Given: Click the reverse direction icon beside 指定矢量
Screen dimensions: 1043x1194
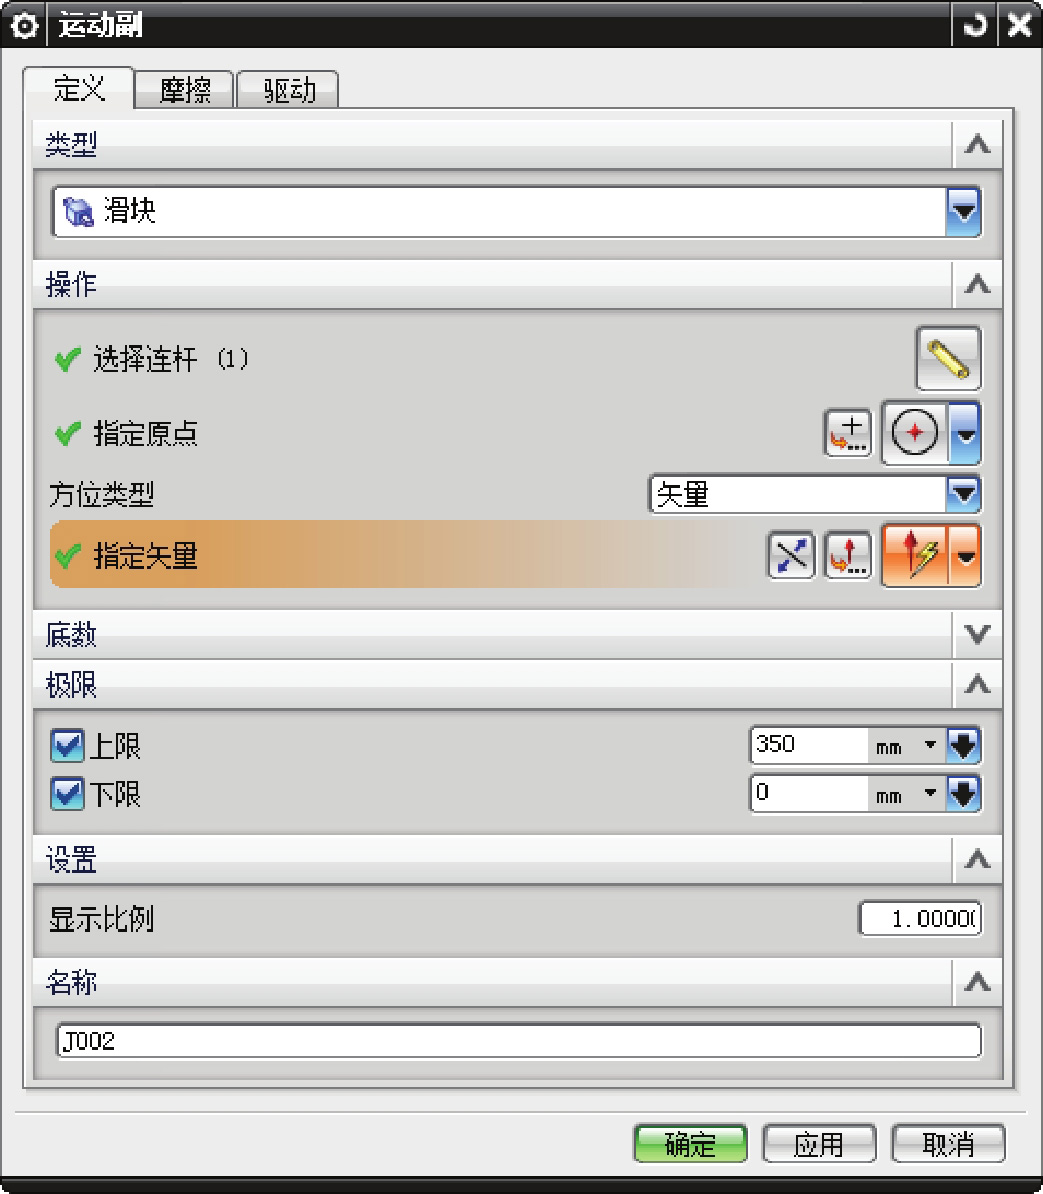Looking at the screenshot, I should 792,555.
